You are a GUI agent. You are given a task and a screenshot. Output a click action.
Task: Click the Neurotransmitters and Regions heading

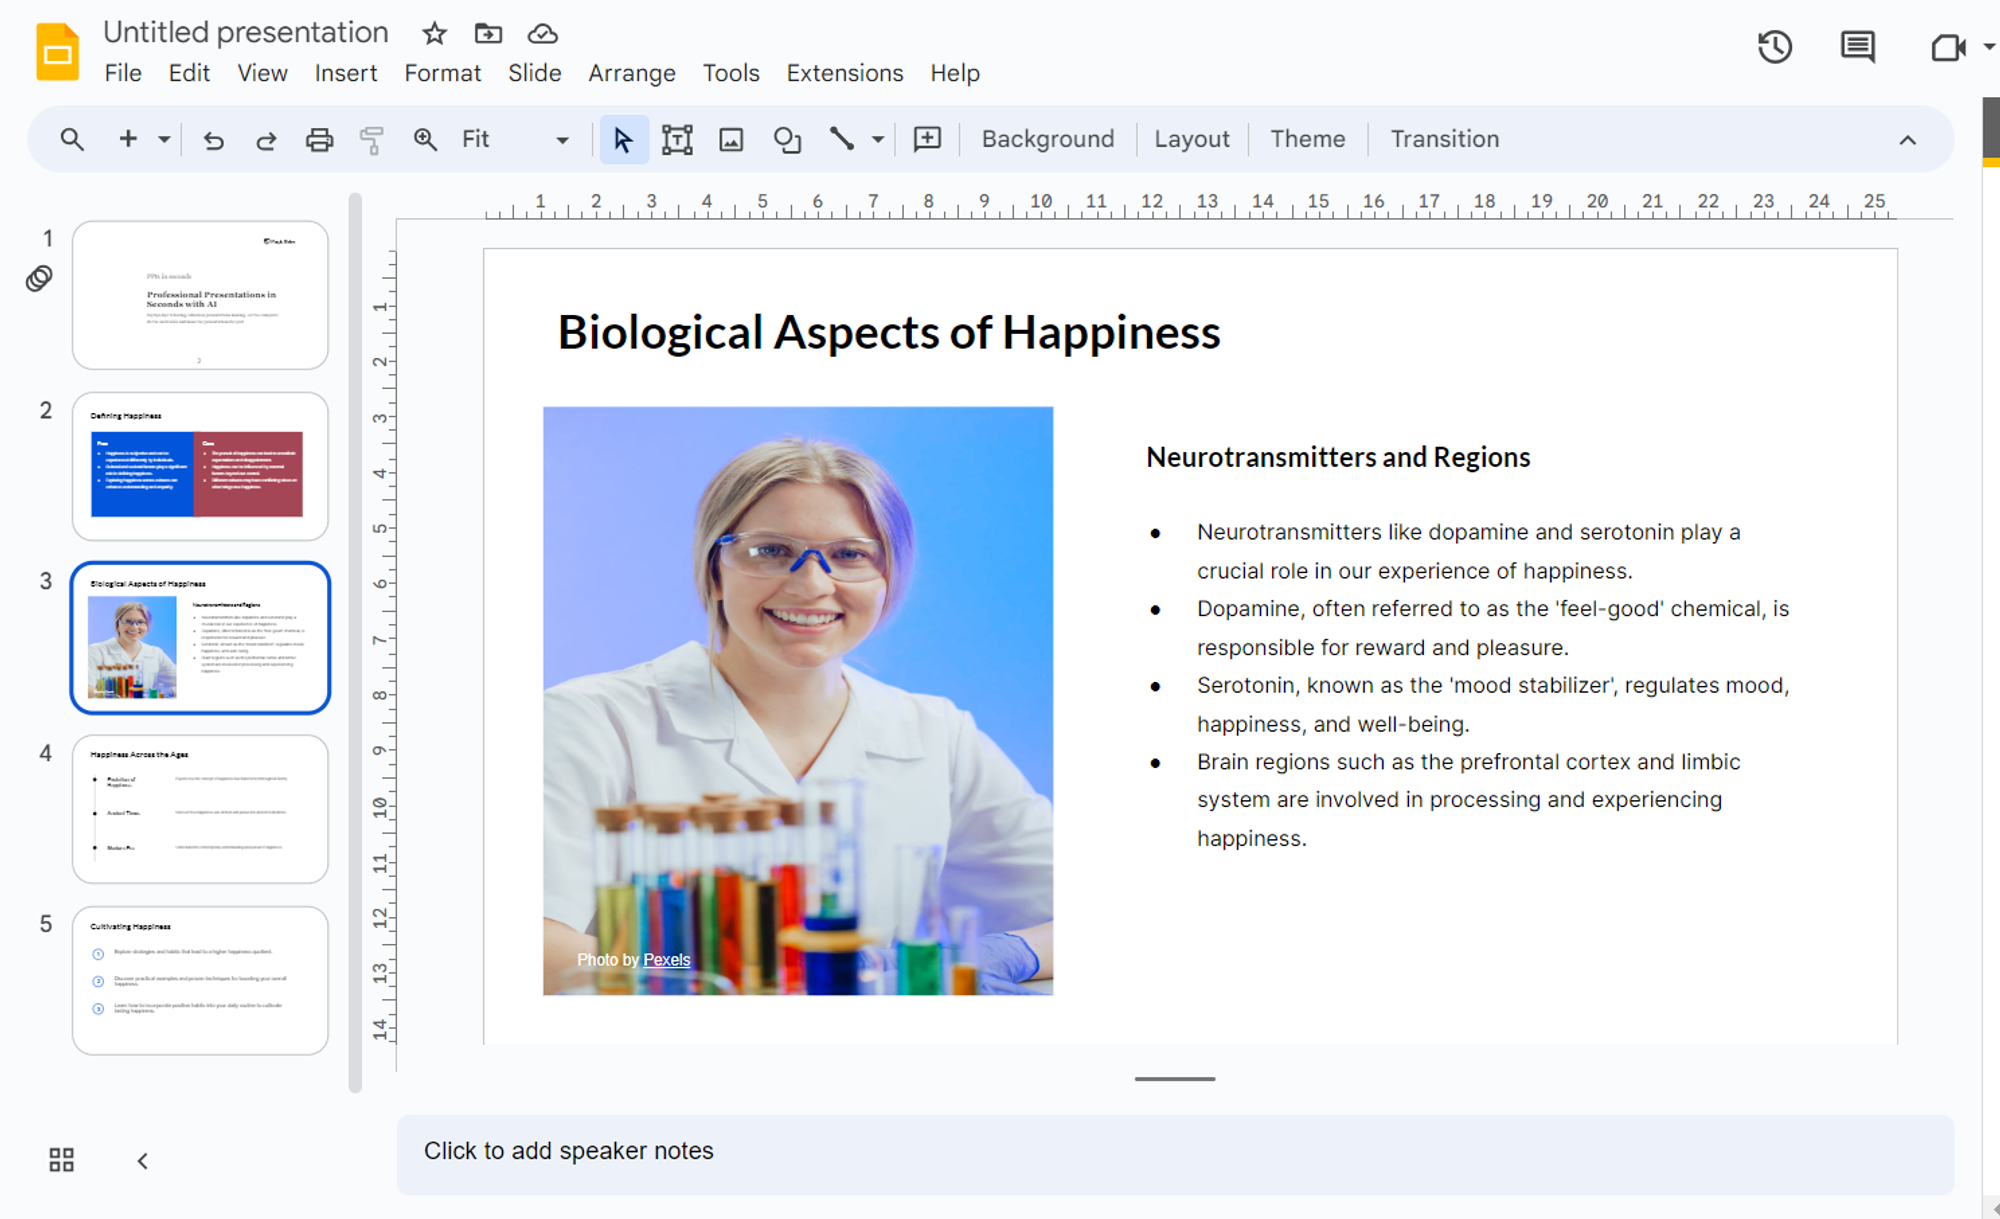(1338, 457)
